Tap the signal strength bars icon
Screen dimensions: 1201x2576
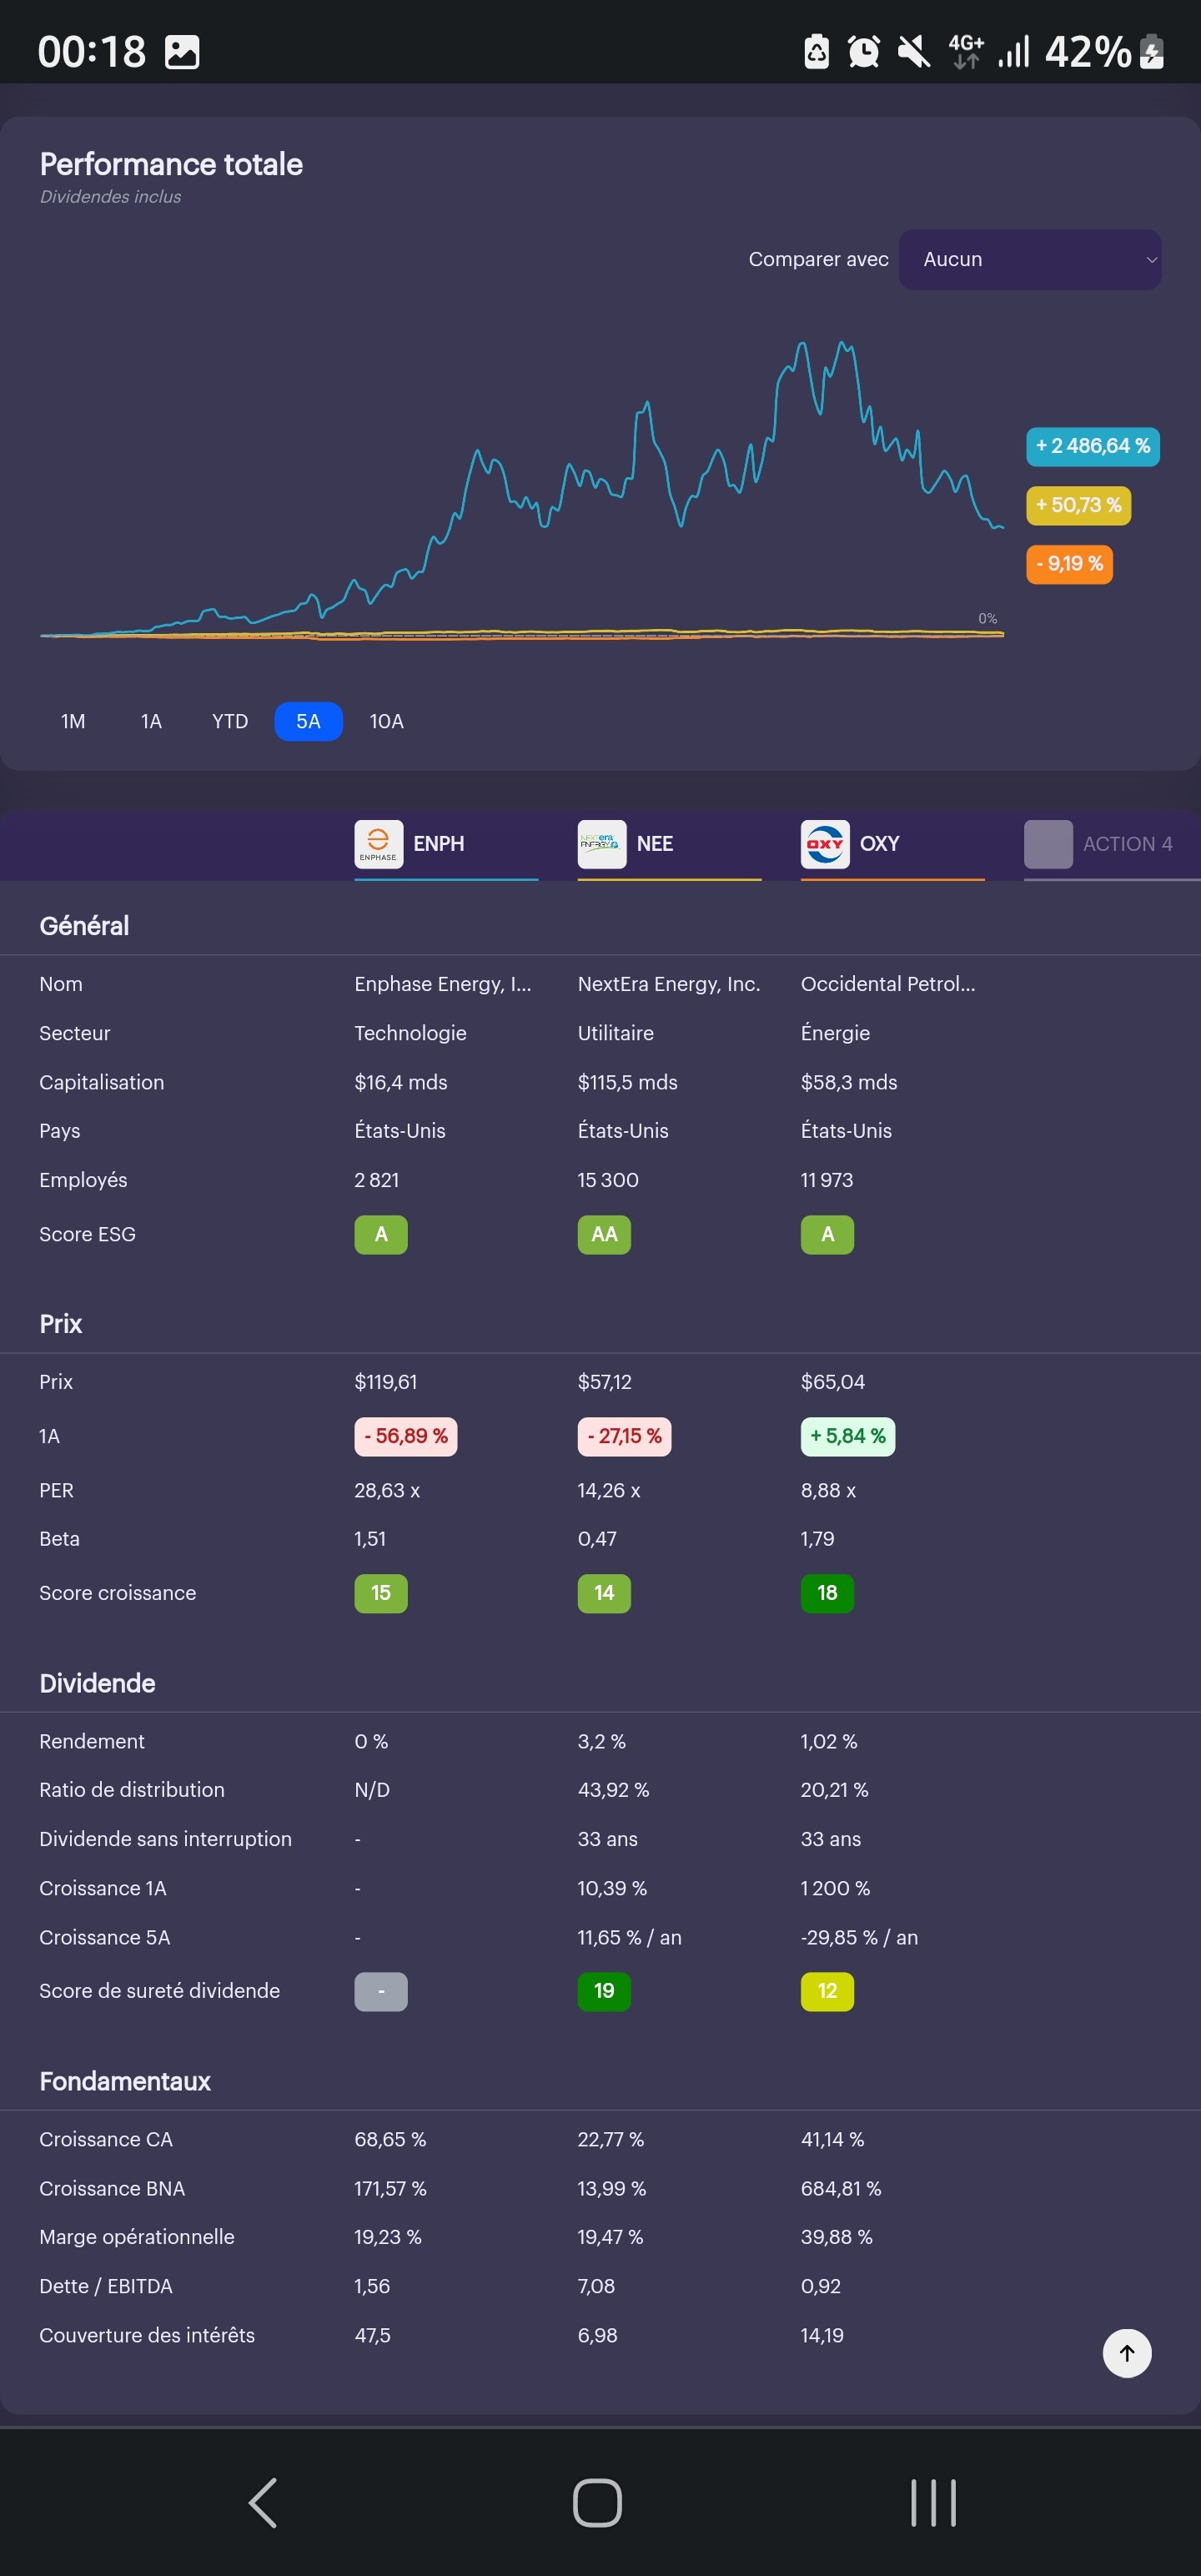(x=1013, y=52)
